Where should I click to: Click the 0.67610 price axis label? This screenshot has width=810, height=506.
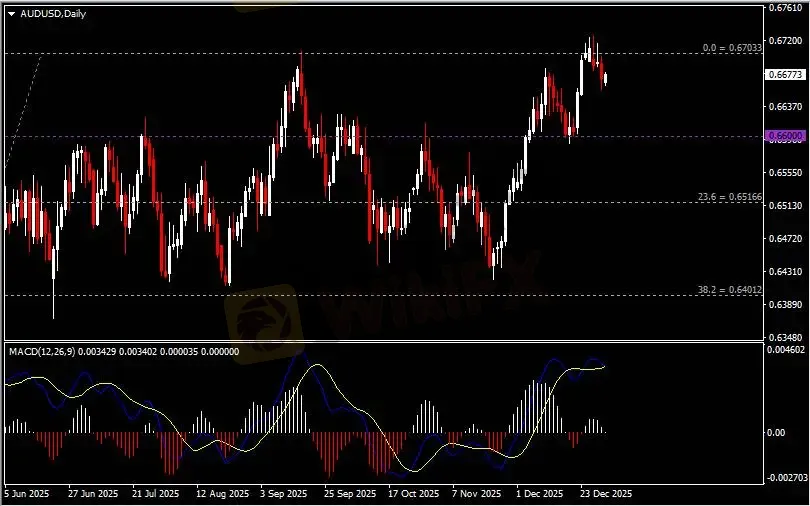783,8
